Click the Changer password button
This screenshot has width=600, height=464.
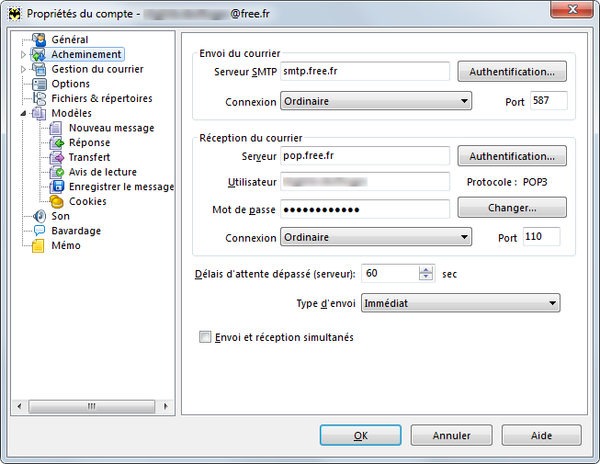click(x=512, y=208)
